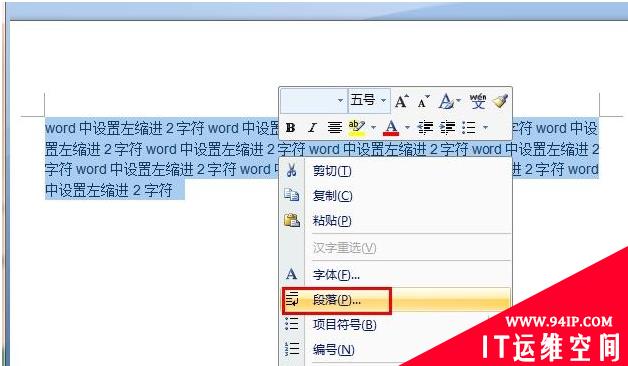This screenshot has height=366, width=628.
Task: Click the clipboard paste icon
Action: (292, 220)
